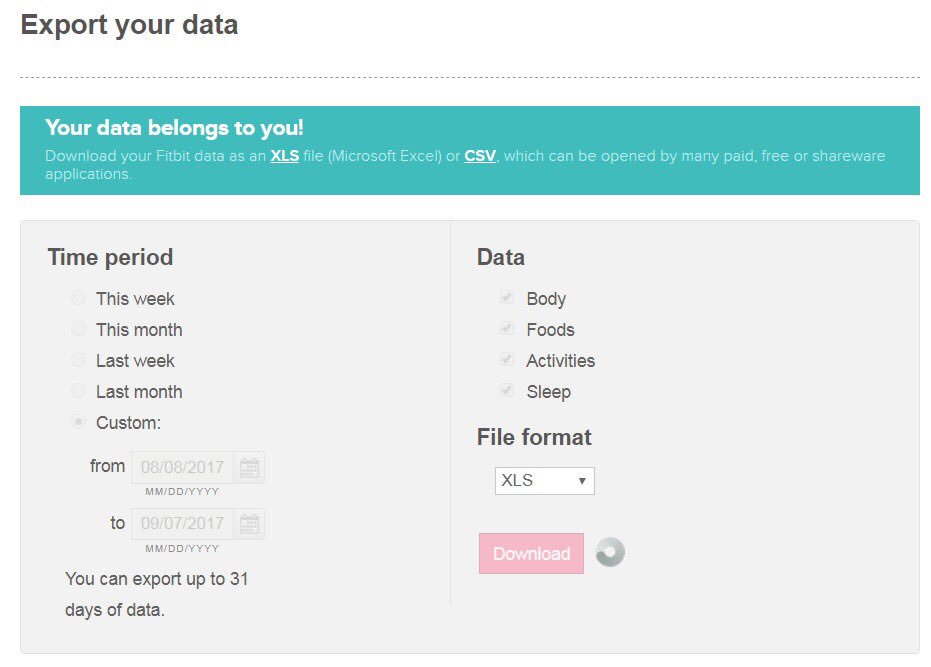This screenshot has width=931, height=667.
Task: Click the pink Download button
Action: coord(531,554)
